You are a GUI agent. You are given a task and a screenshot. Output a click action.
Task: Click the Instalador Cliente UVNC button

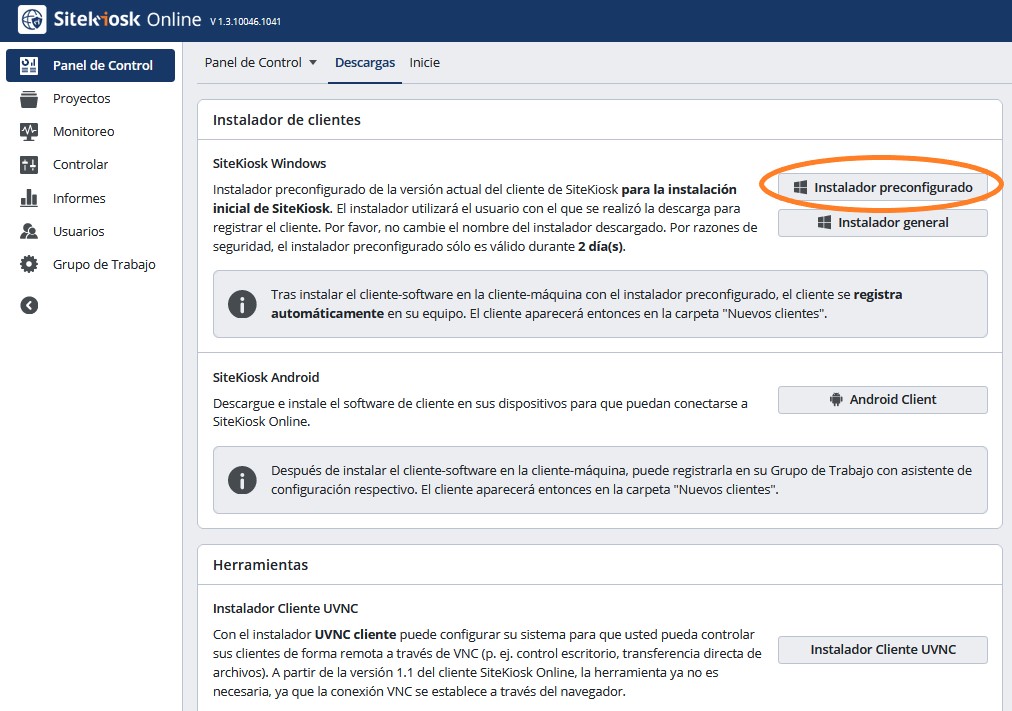[x=882, y=650]
